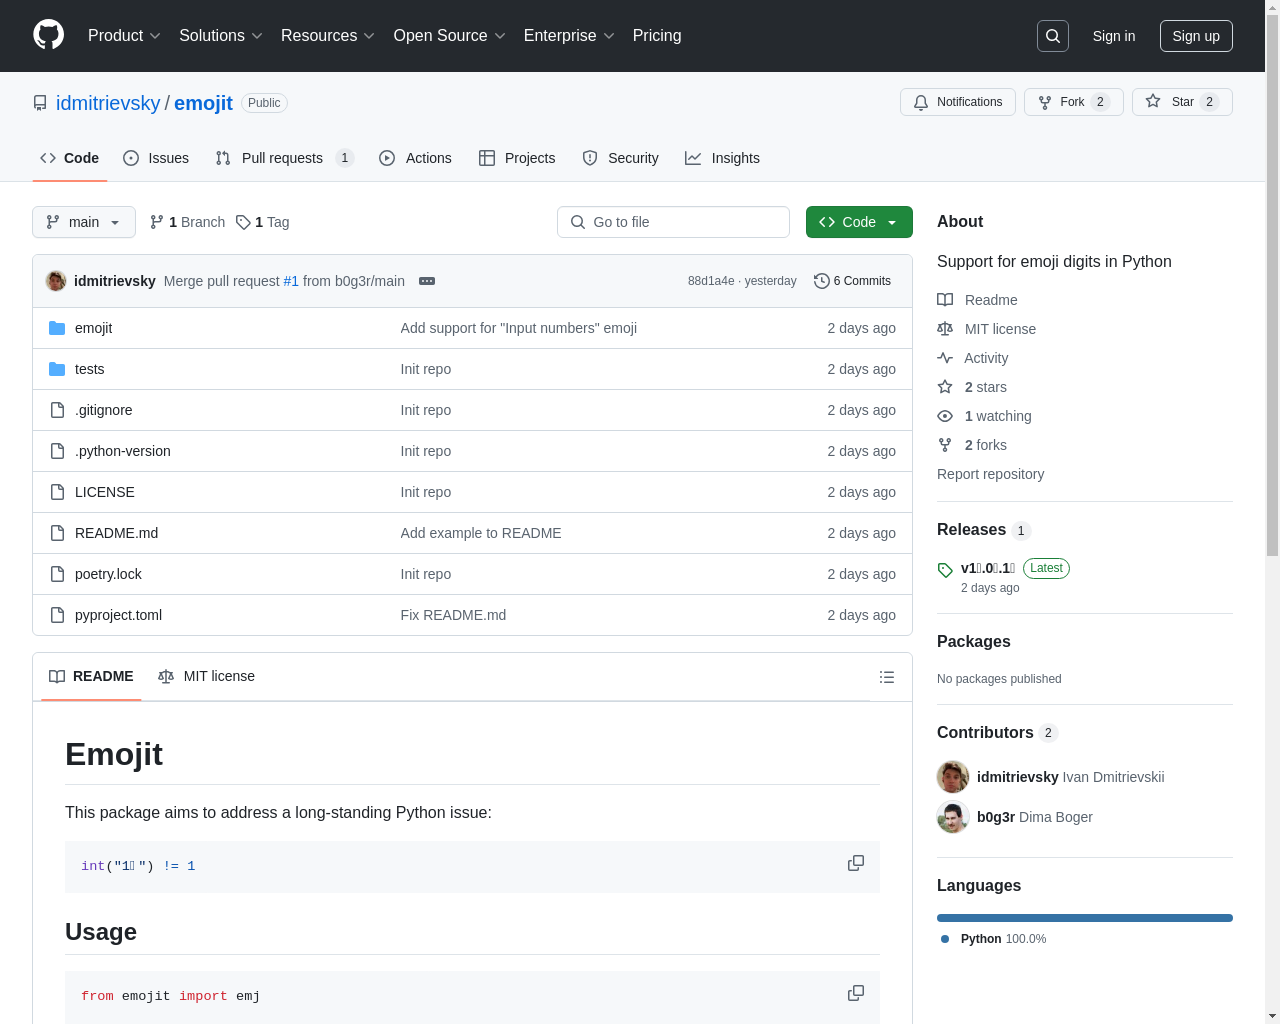This screenshot has height=1024, width=1280.
Task: Open the search magnifier button
Action: click(1053, 36)
